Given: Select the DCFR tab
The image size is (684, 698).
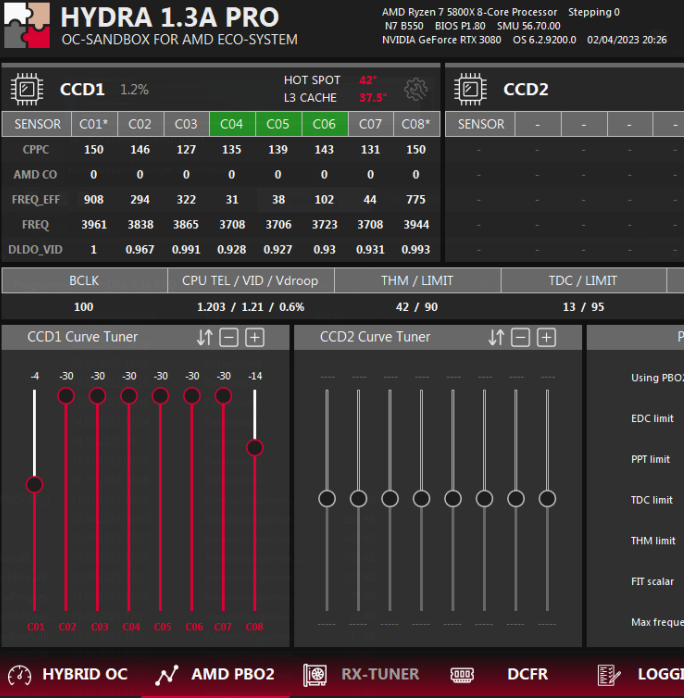Looking at the screenshot, I should pyautogui.click(x=527, y=674).
